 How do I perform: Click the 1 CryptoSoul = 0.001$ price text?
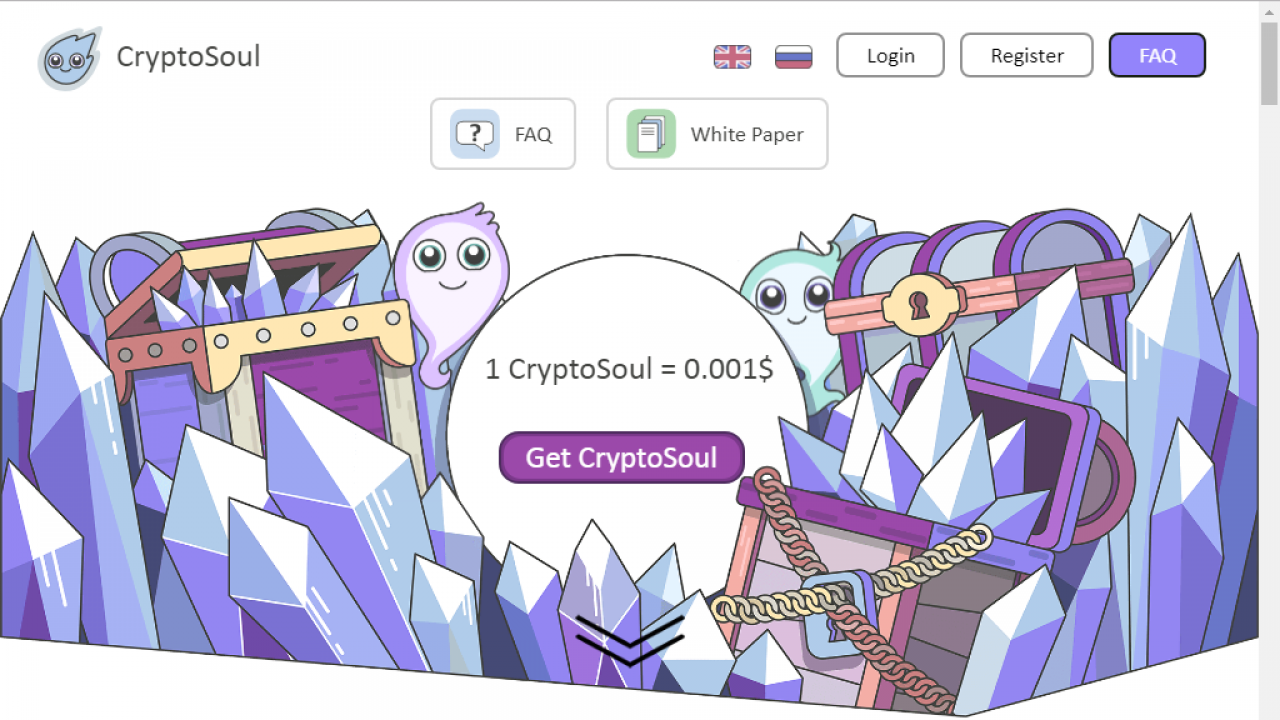[x=629, y=369]
